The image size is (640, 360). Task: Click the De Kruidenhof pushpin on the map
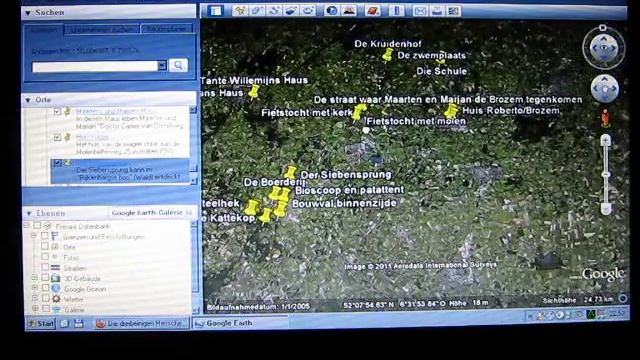coord(387,55)
